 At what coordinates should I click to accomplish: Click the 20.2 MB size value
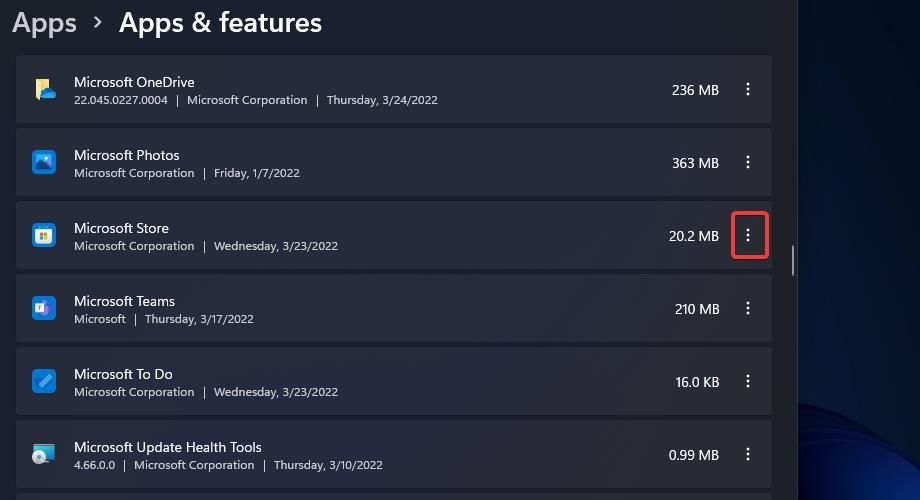click(x=694, y=236)
